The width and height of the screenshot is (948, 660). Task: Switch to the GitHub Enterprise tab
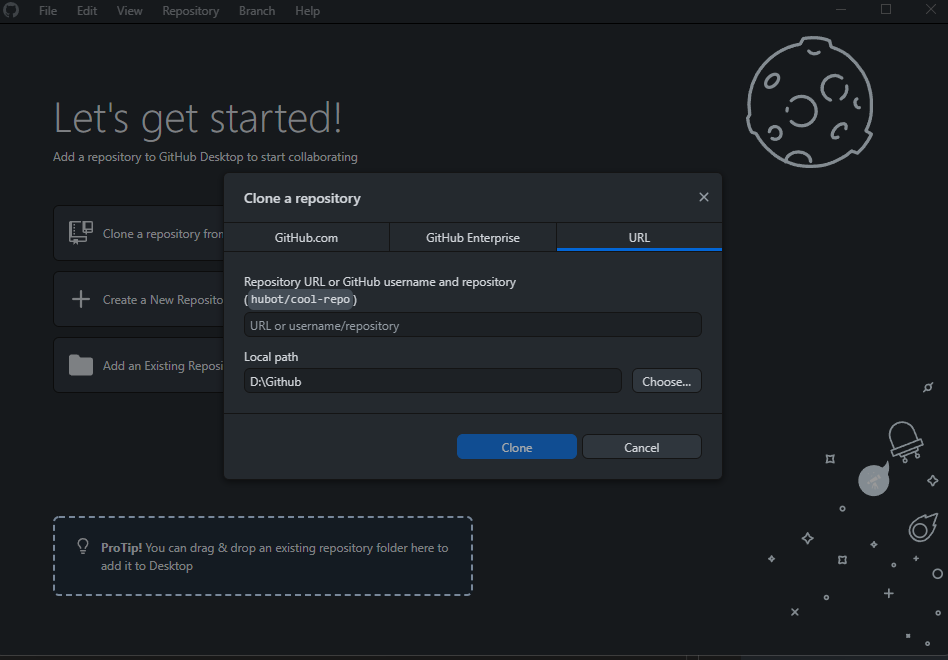(472, 238)
